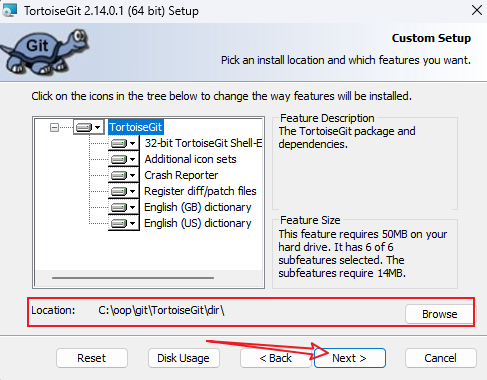
Task: Cancel the TortoiseGit setup
Action: 441,358
